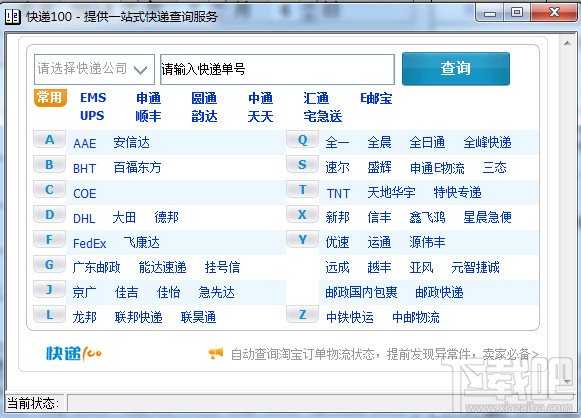581x418 pixels.
Task: Click the letter Y index button
Action: 302,240
